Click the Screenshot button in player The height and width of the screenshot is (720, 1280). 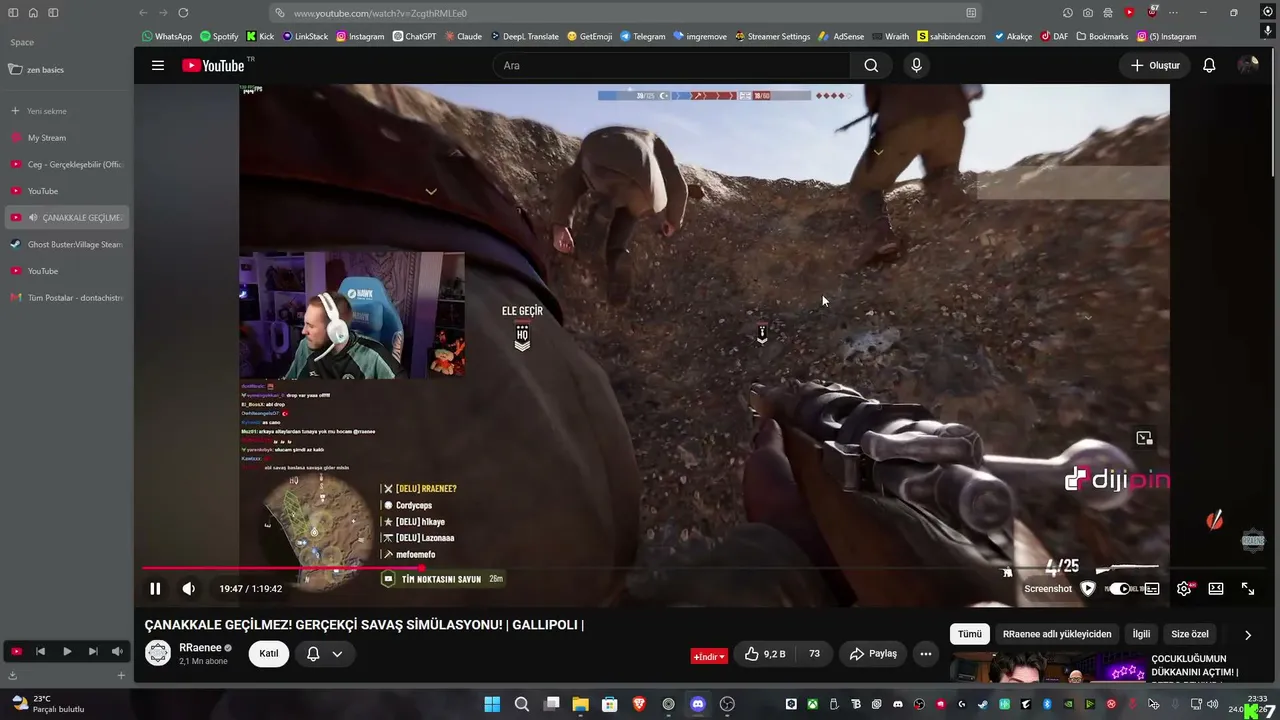click(x=1048, y=589)
